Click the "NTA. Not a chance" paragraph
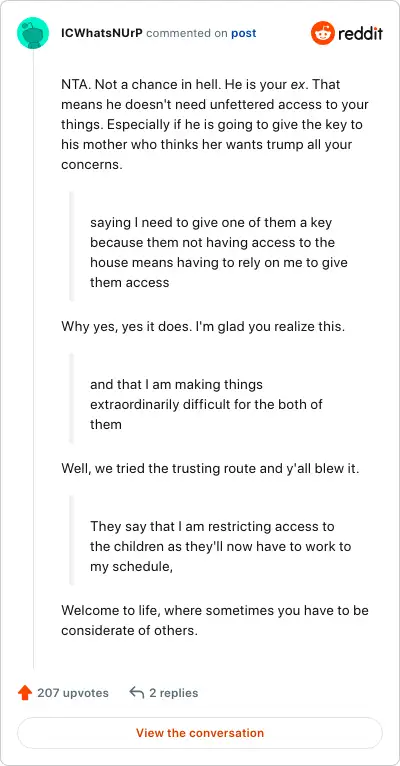The image size is (400, 766). point(215,124)
